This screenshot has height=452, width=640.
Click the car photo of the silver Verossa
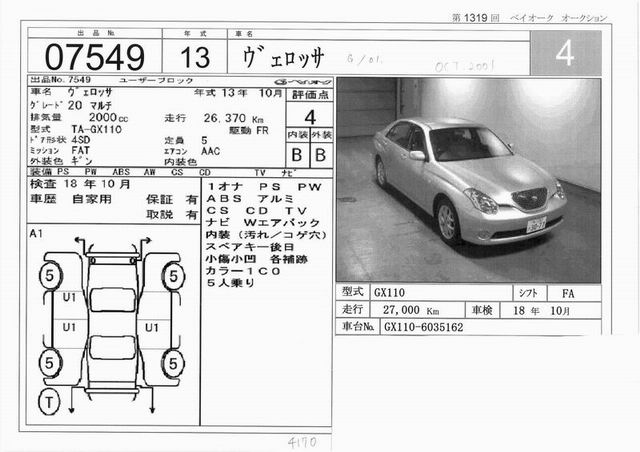(469, 180)
